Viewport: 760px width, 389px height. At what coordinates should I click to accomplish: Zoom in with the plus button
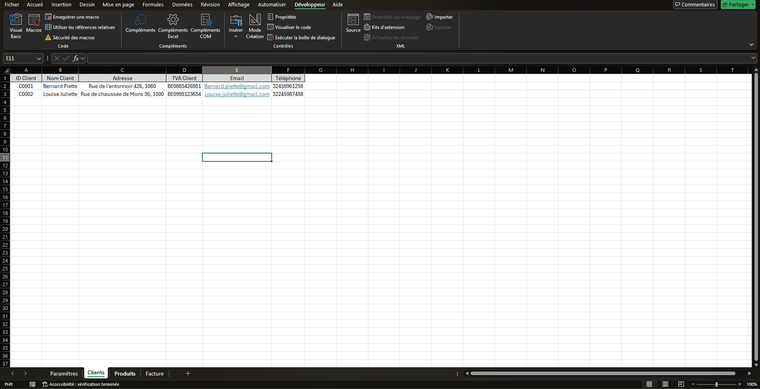[740, 384]
